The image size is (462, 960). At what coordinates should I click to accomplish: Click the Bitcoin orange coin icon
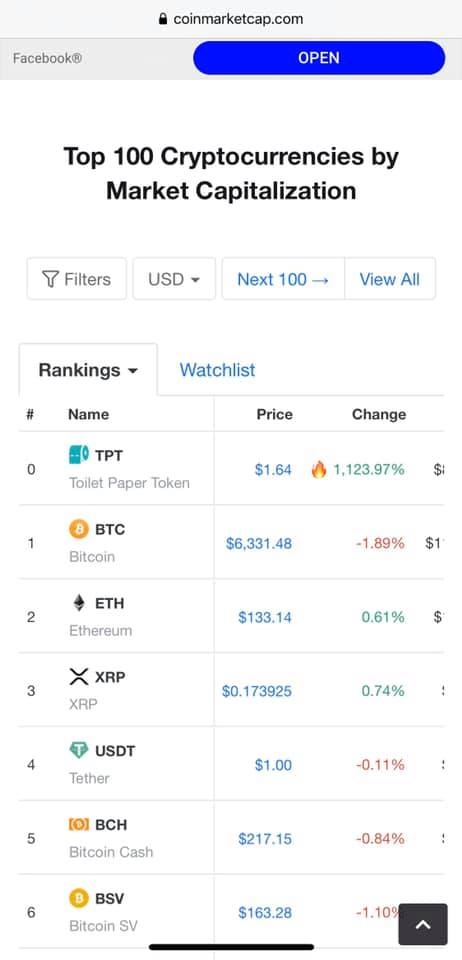pyautogui.click(x=79, y=529)
